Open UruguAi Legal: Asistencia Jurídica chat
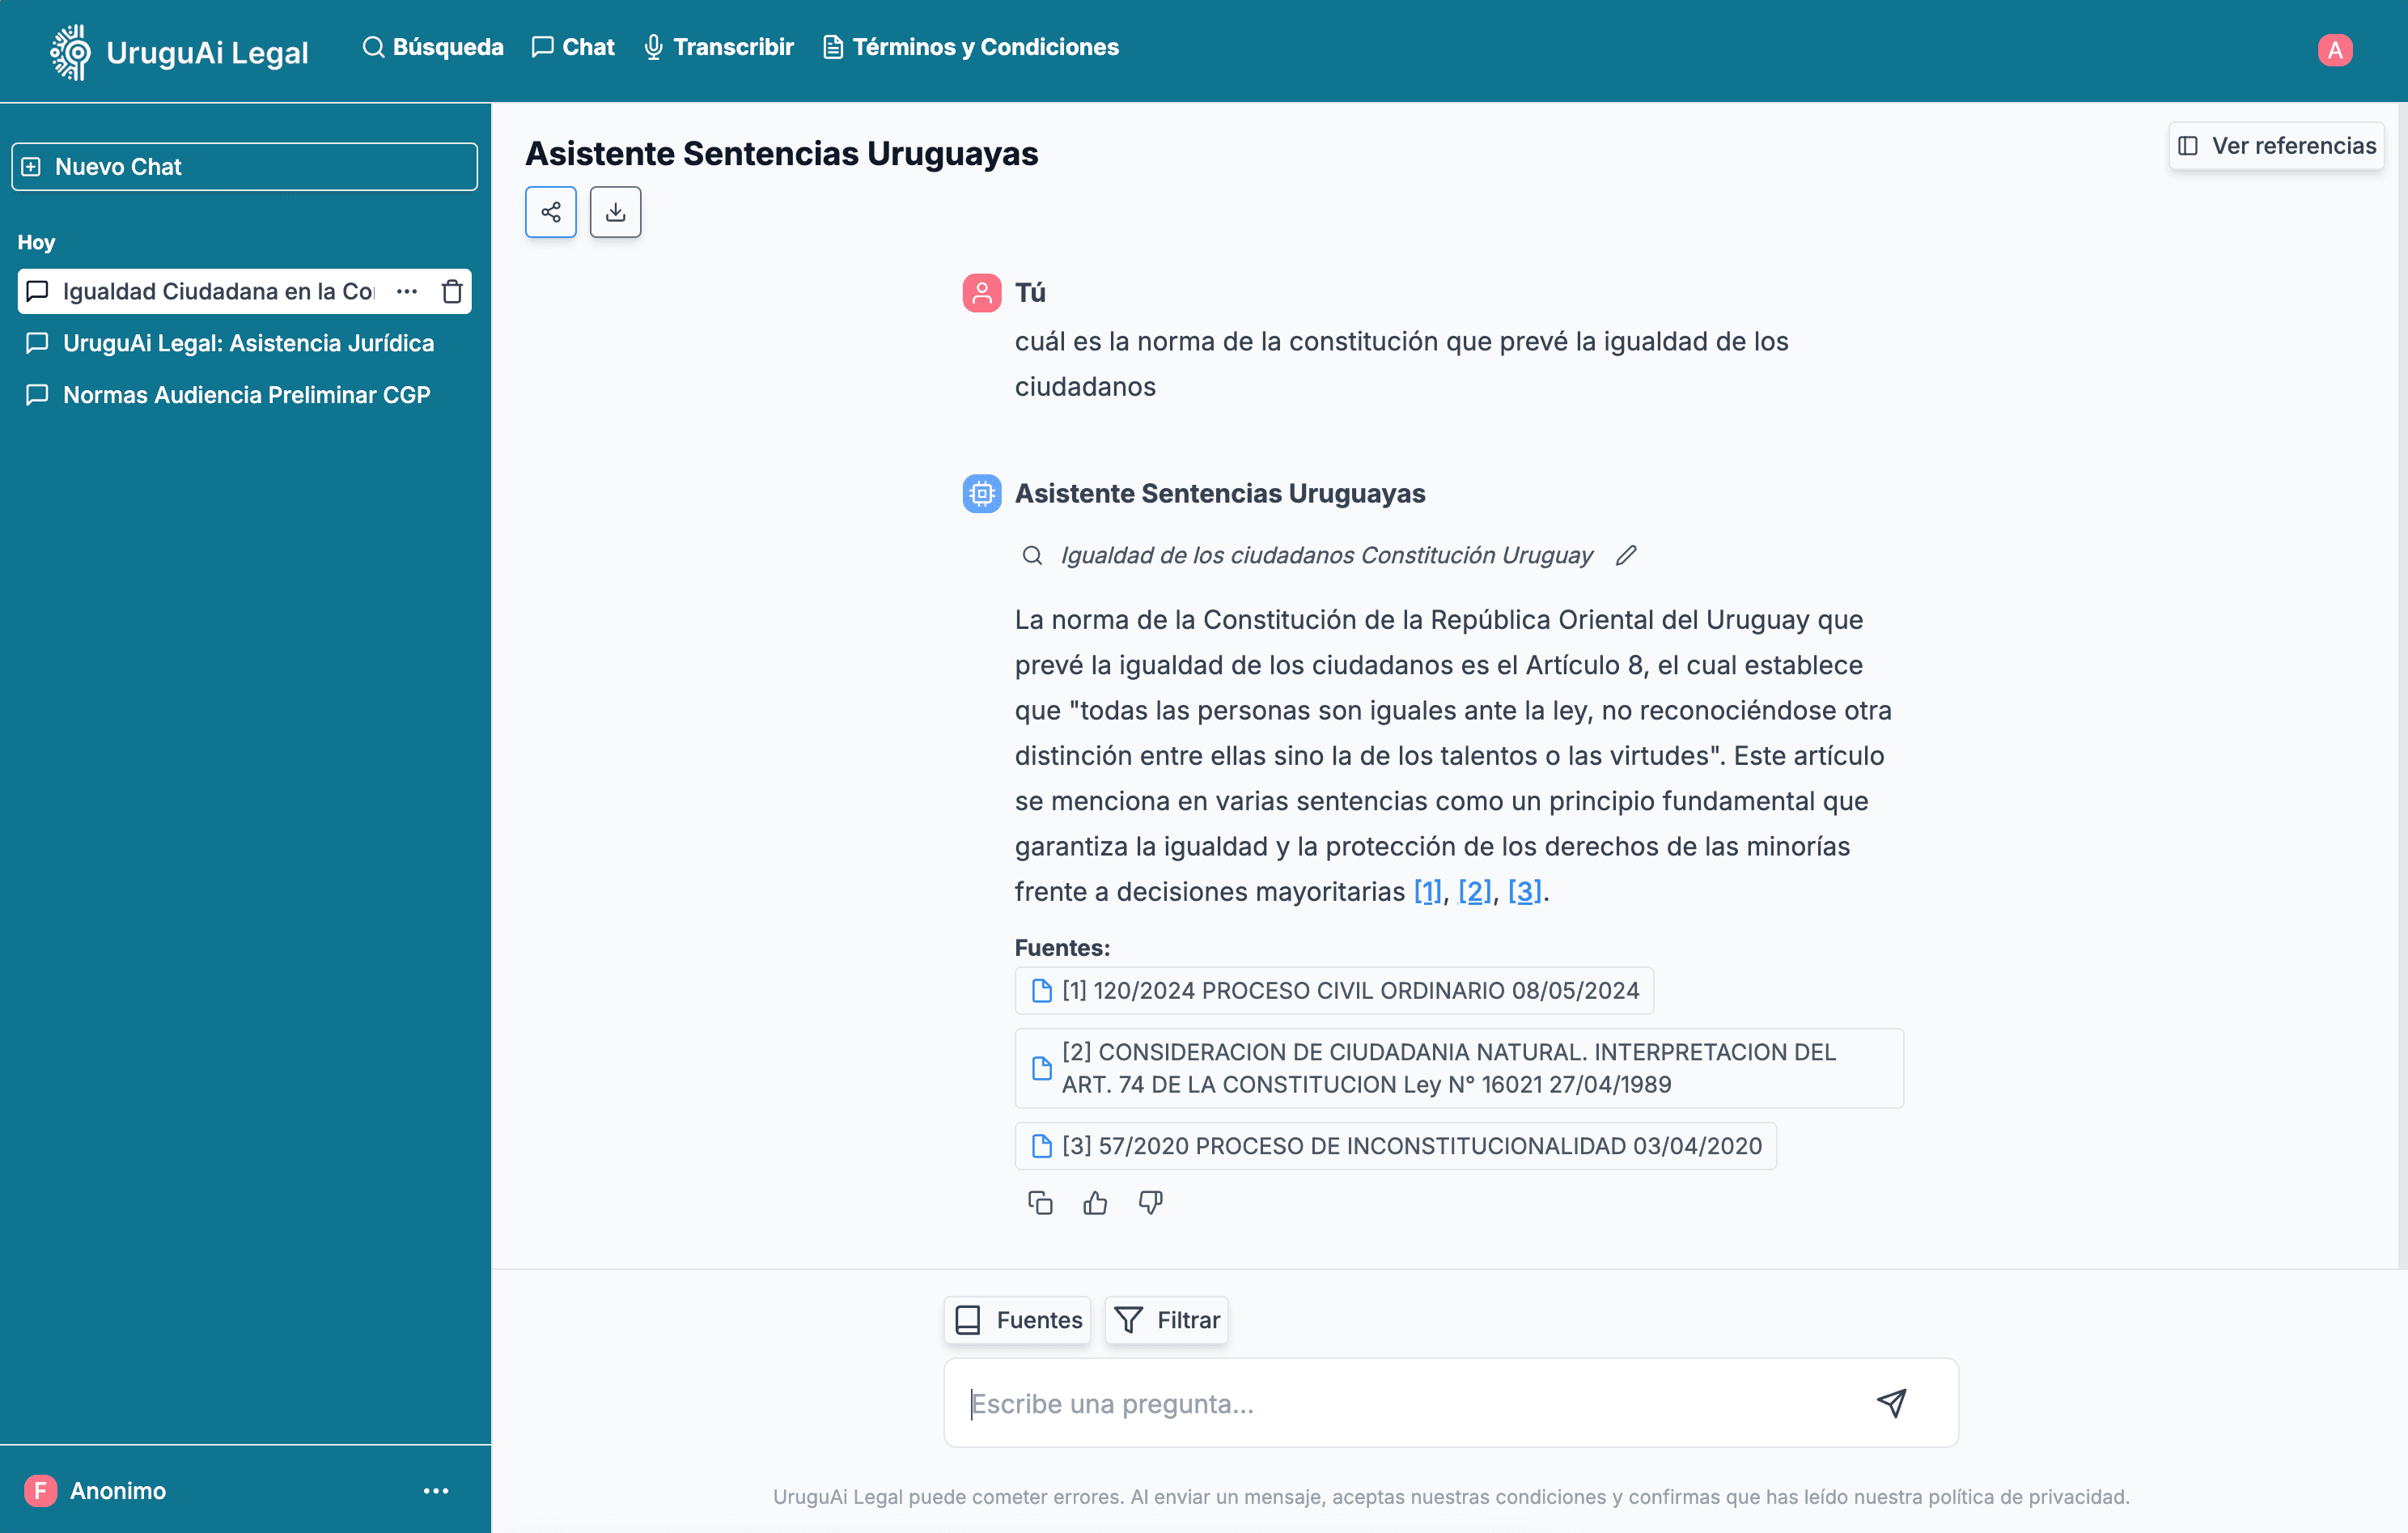The image size is (2408, 1533). [246, 342]
